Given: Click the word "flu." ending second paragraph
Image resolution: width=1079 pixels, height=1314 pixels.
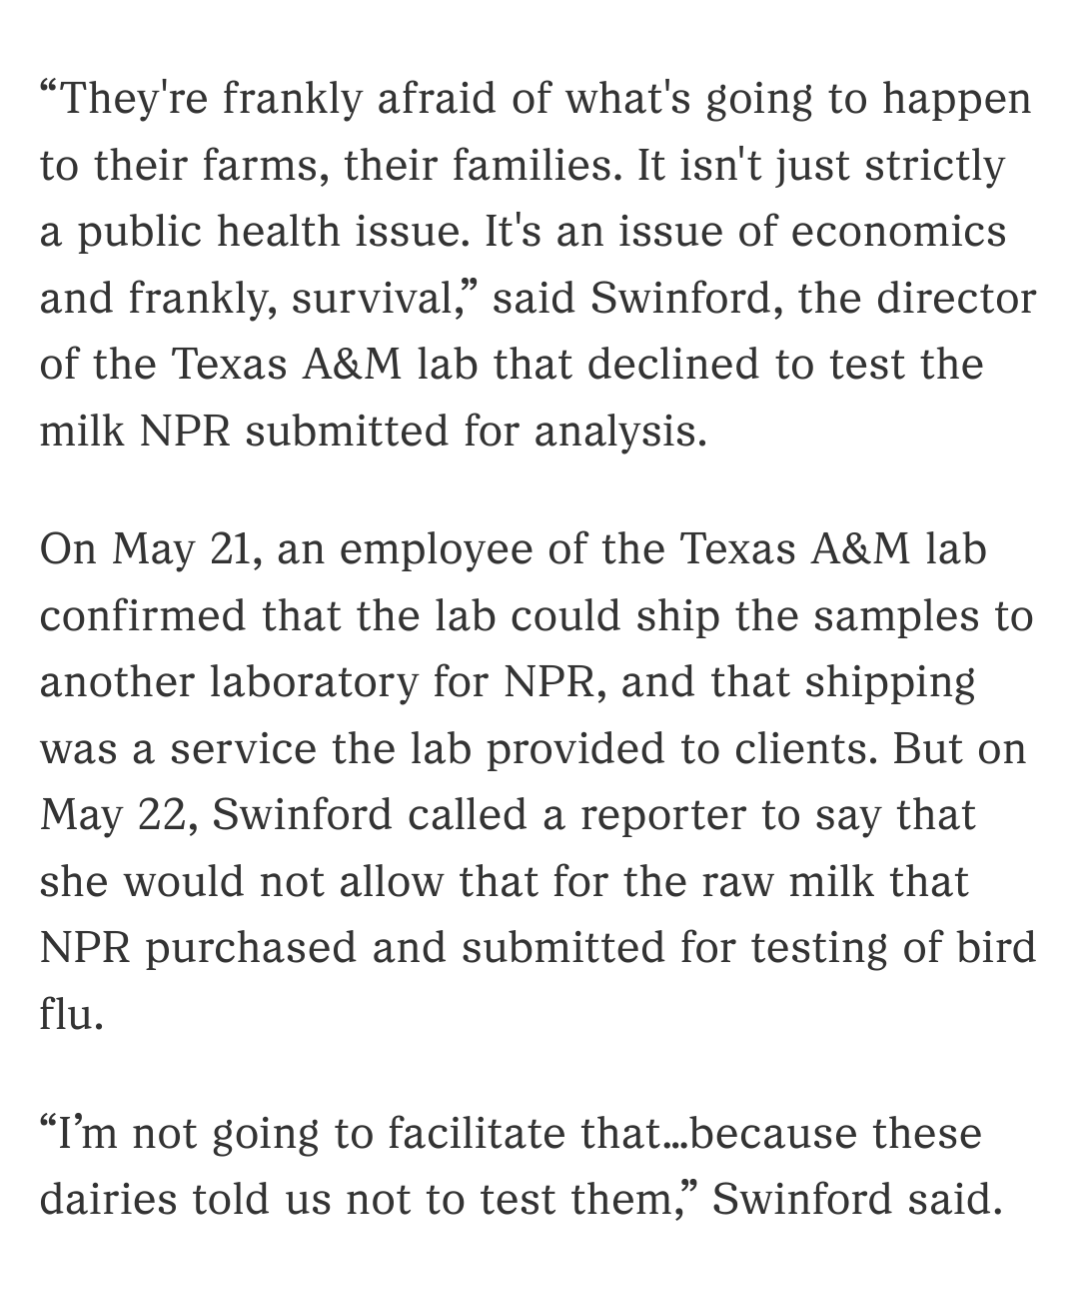Looking at the screenshot, I should (x=71, y=1015).
